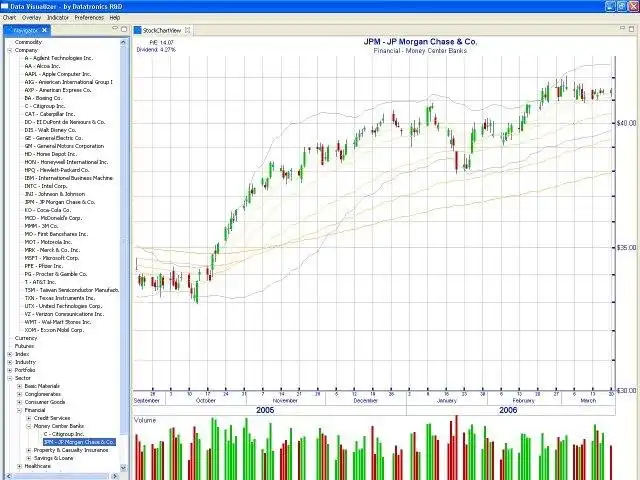Open the Indicator menu
The width and height of the screenshot is (640, 480).
click(58, 18)
